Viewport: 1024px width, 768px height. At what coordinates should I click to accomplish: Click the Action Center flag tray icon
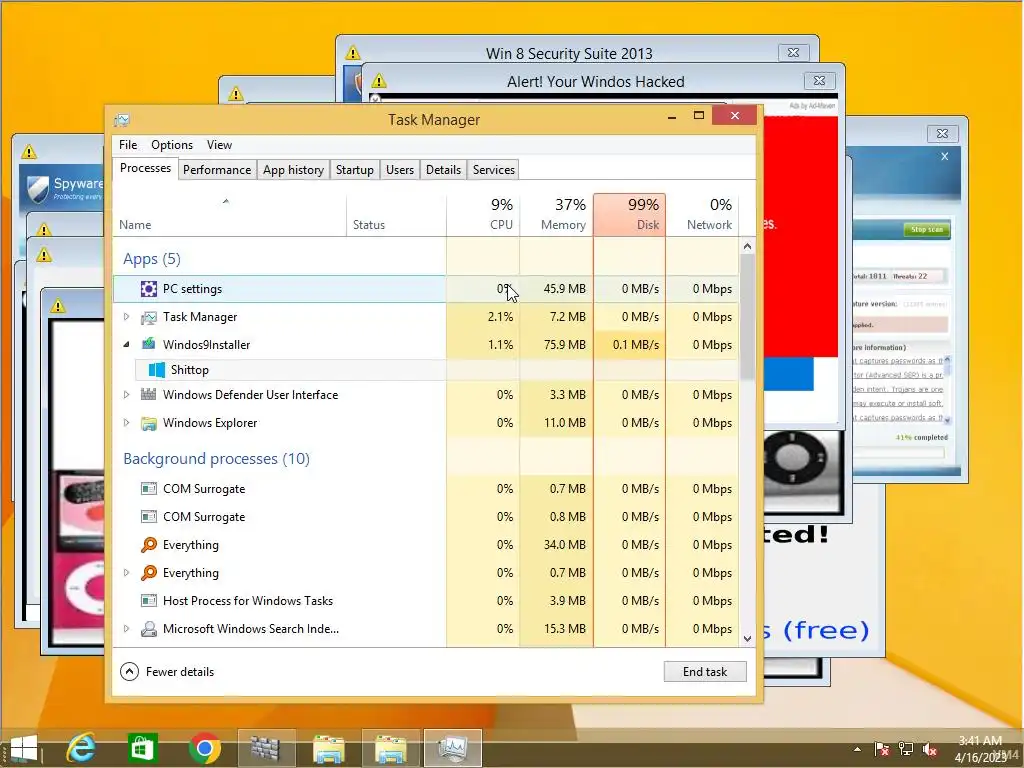point(881,749)
